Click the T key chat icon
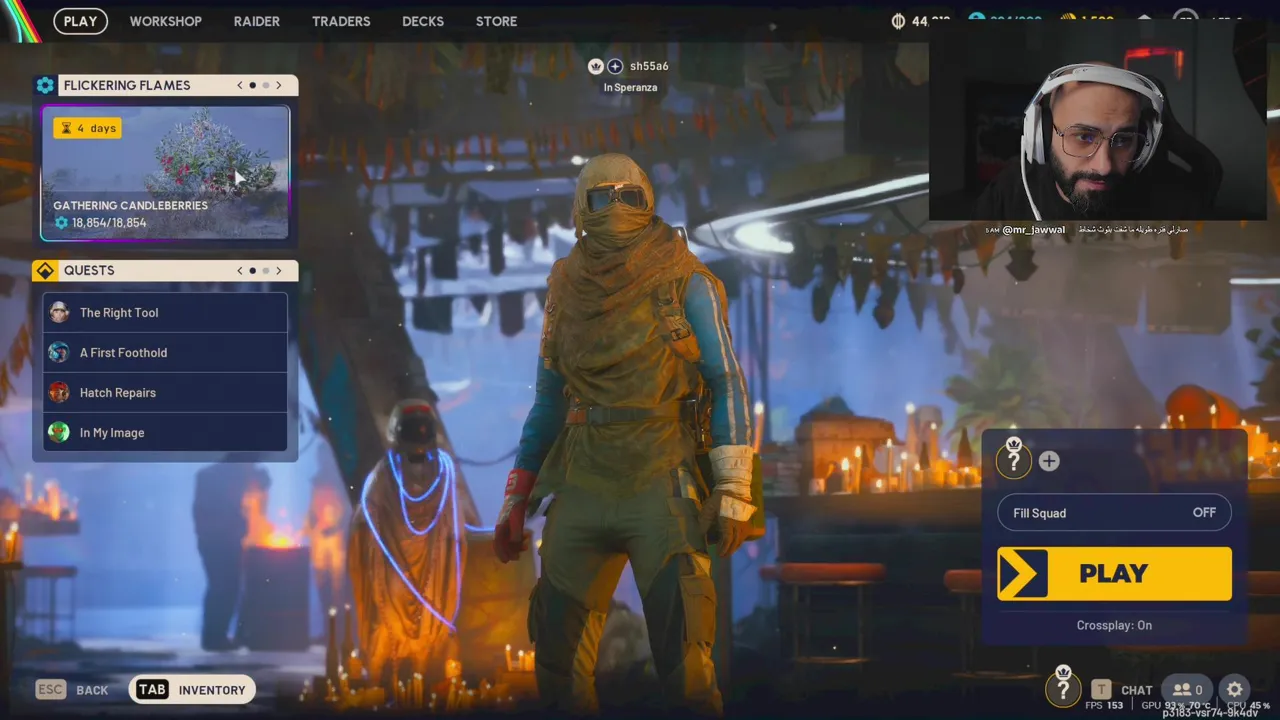This screenshot has width=1280, height=720. coord(1101,689)
